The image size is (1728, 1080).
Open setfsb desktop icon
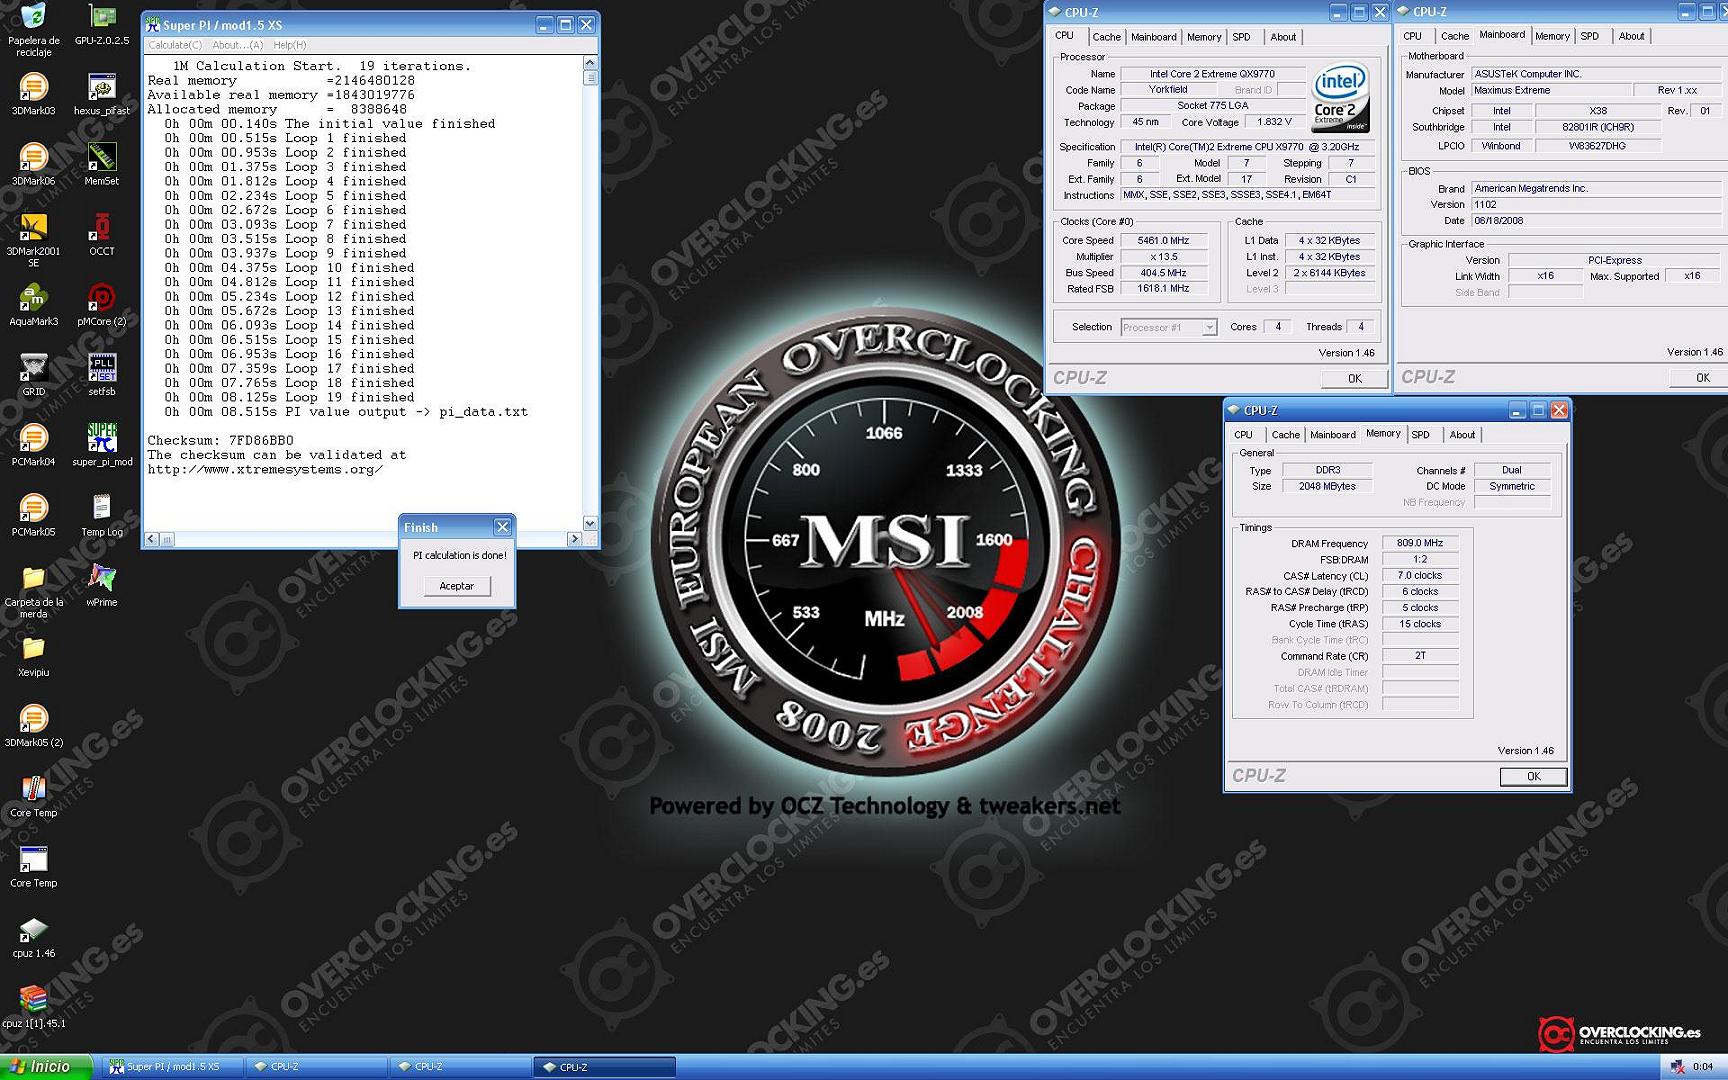(101, 369)
